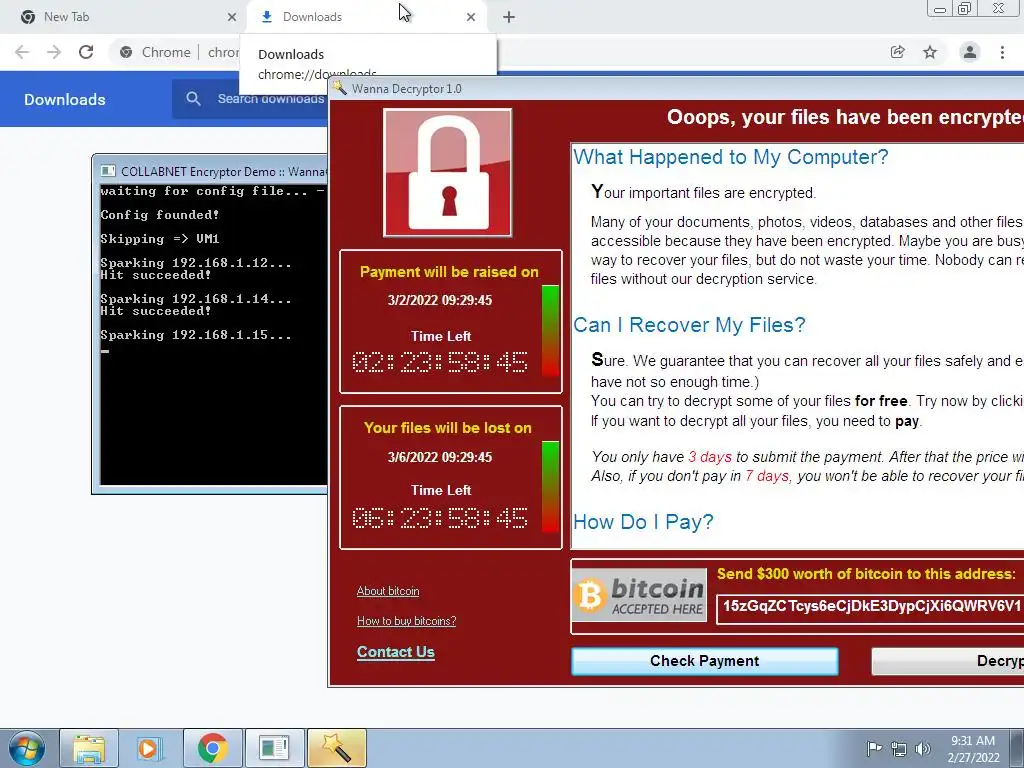The width and height of the screenshot is (1024, 768).
Task: Click the volume speaker tray icon
Action: pyautogui.click(x=923, y=749)
